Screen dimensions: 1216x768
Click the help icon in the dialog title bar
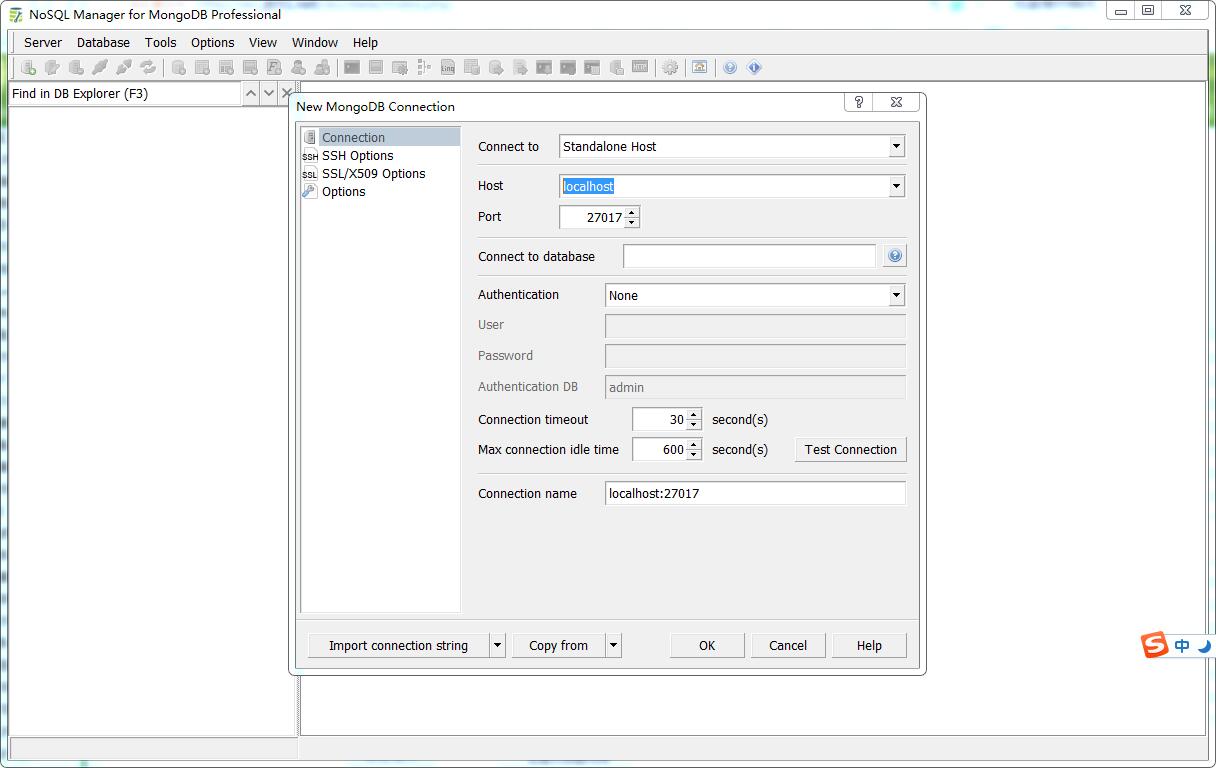pyautogui.click(x=858, y=101)
